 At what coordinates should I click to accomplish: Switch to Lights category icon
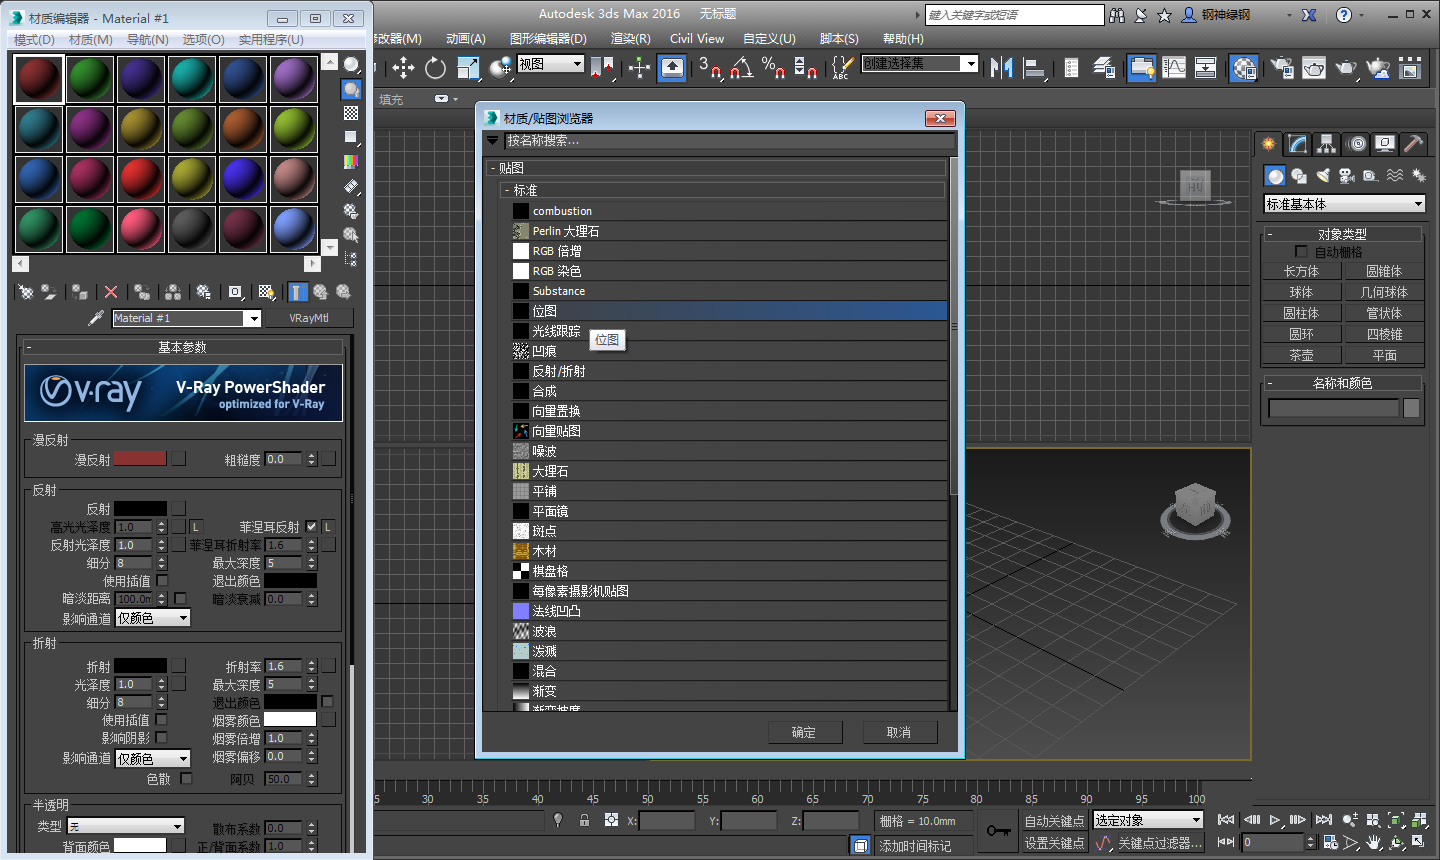pos(1322,176)
